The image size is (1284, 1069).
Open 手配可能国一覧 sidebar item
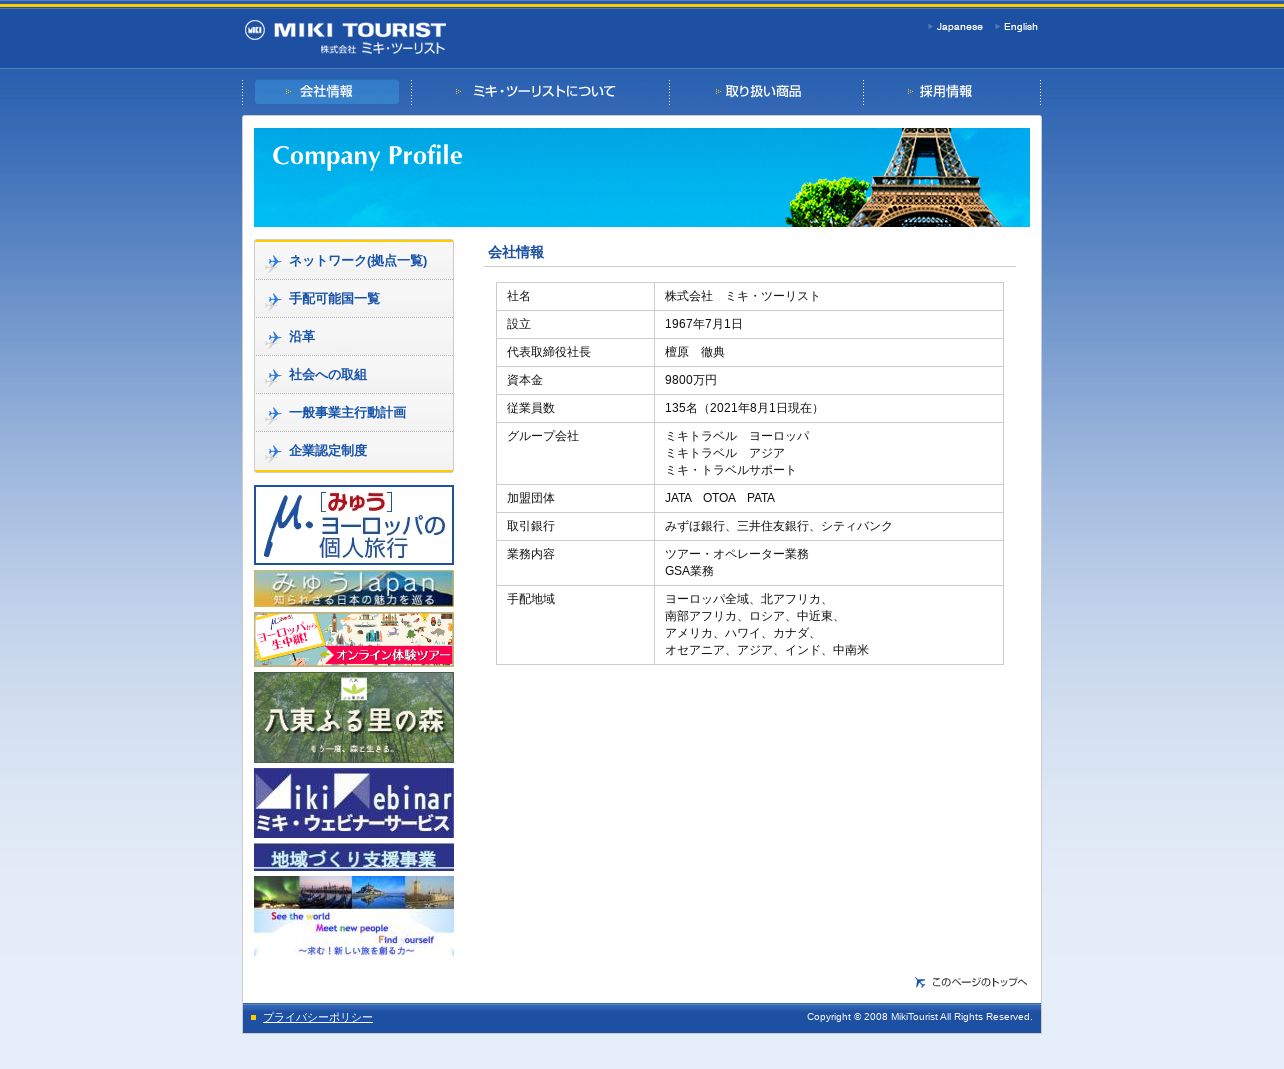[x=354, y=299]
